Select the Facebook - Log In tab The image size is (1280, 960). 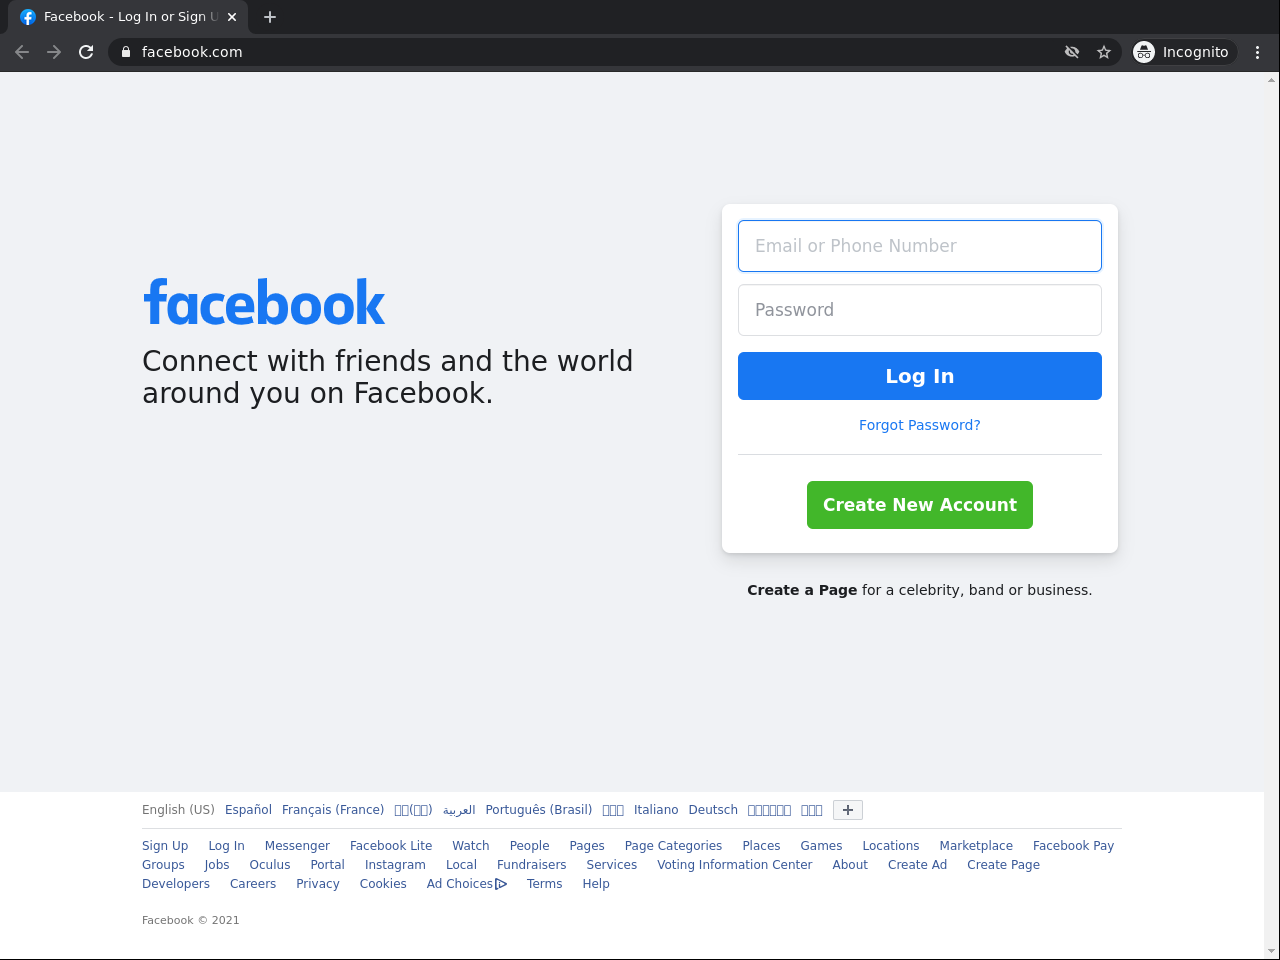pos(128,17)
